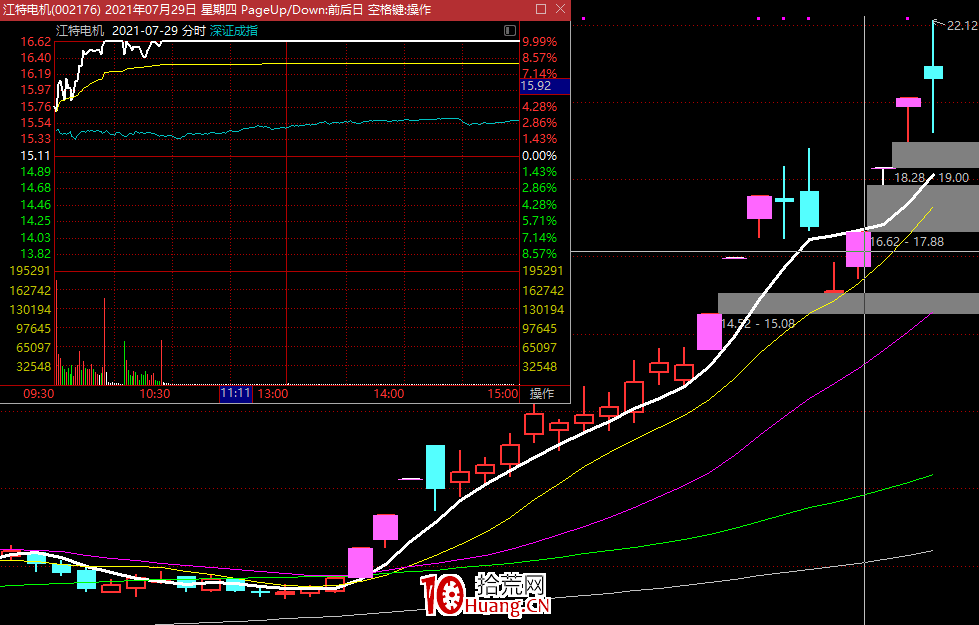Image resolution: width=979 pixels, height=625 pixels.
Task: Click the panel layout icon beside 深证成指
Action: (x=509, y=30)
